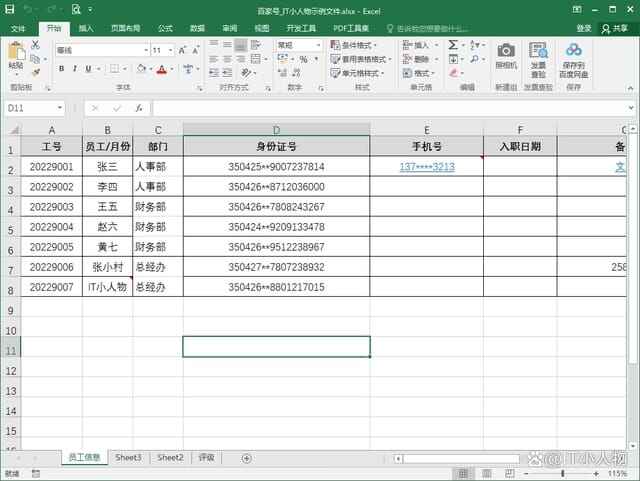Decrease font size with the smaller A
Viewport: 640px width, 481px height.
click(196, 50)
